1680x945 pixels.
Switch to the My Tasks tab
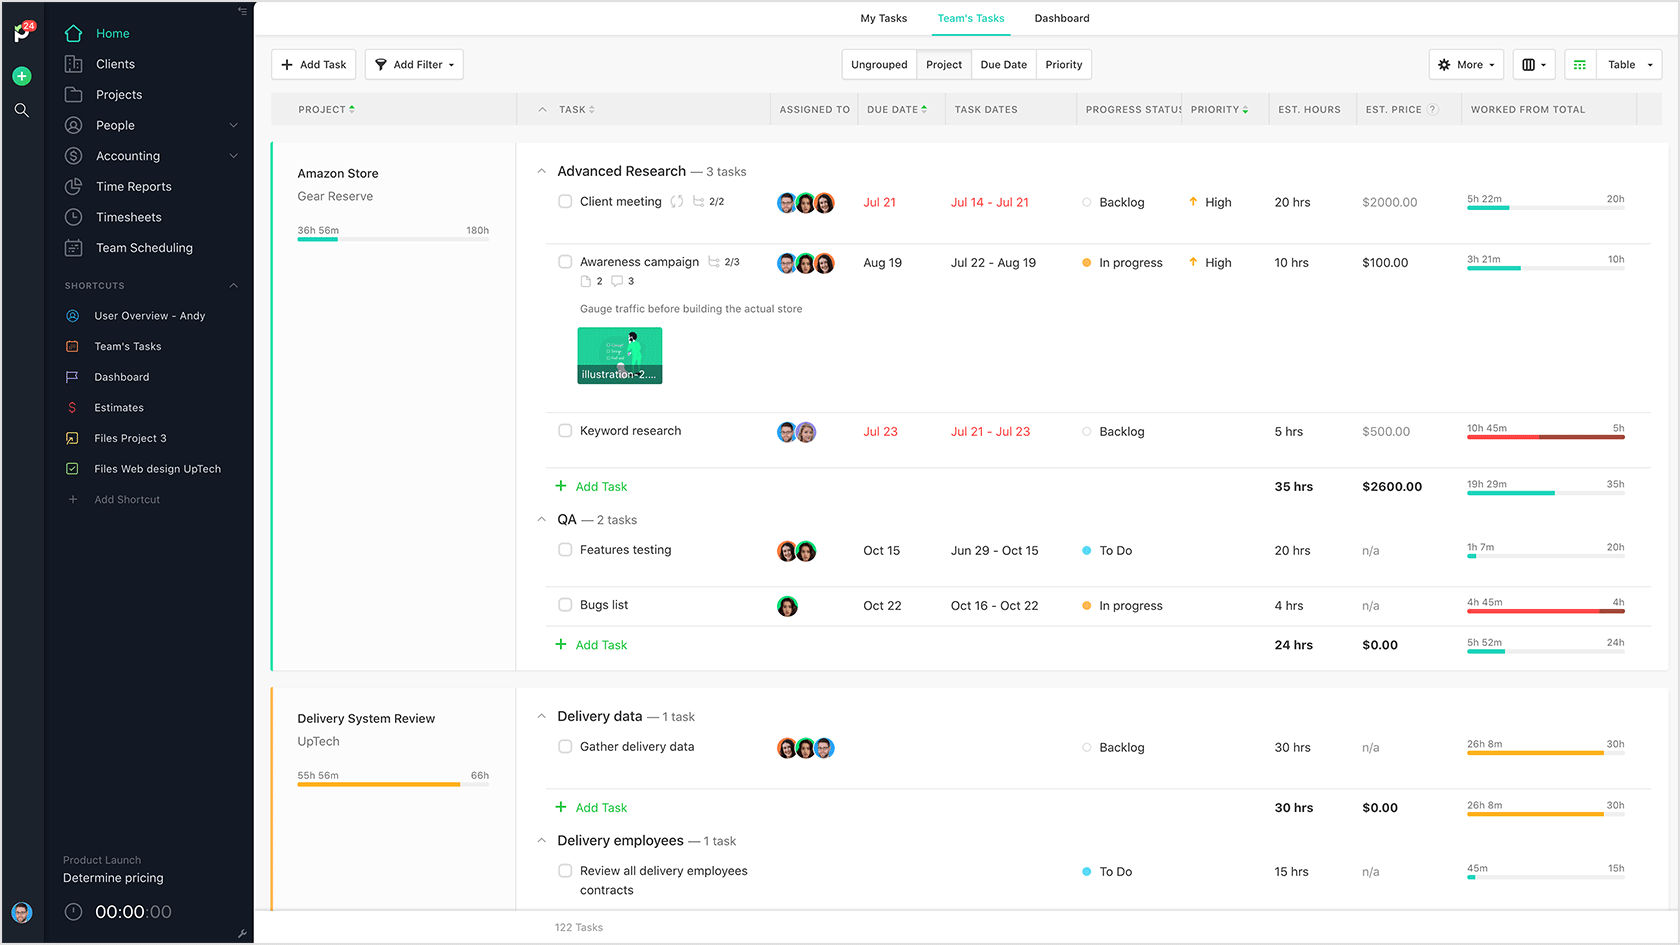click(883, 18)
